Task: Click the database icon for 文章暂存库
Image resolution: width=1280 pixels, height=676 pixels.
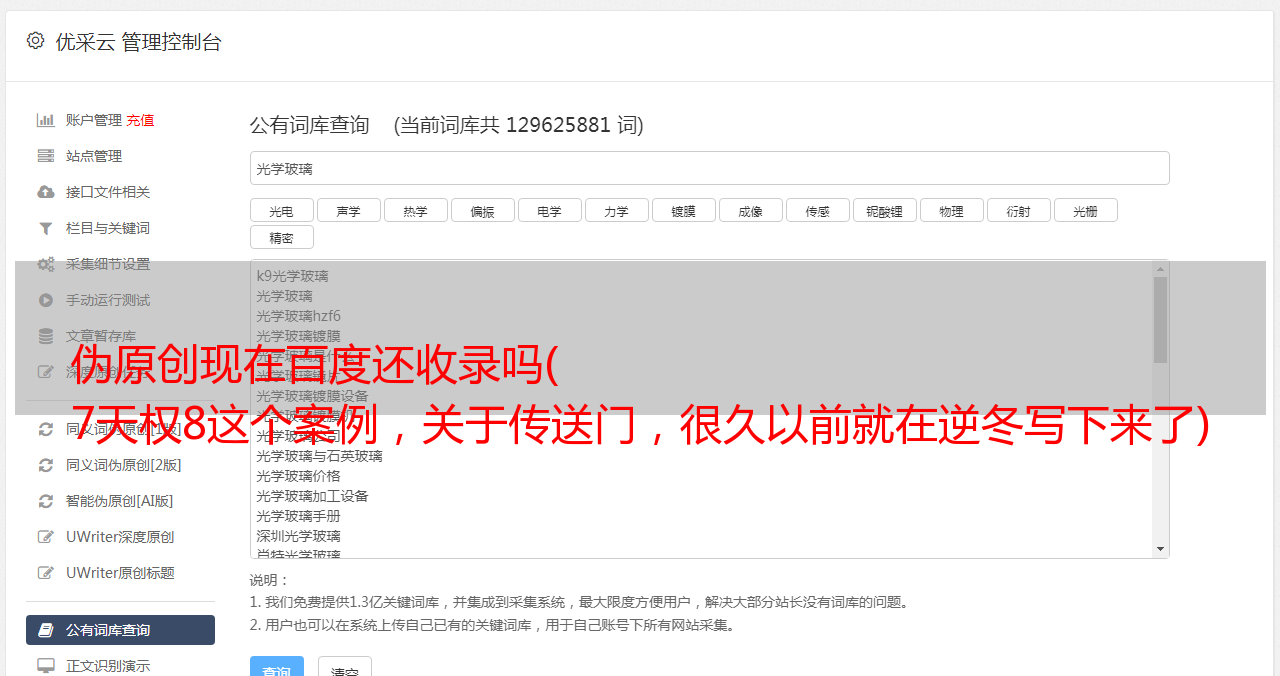Action: [x=46, y=336]
